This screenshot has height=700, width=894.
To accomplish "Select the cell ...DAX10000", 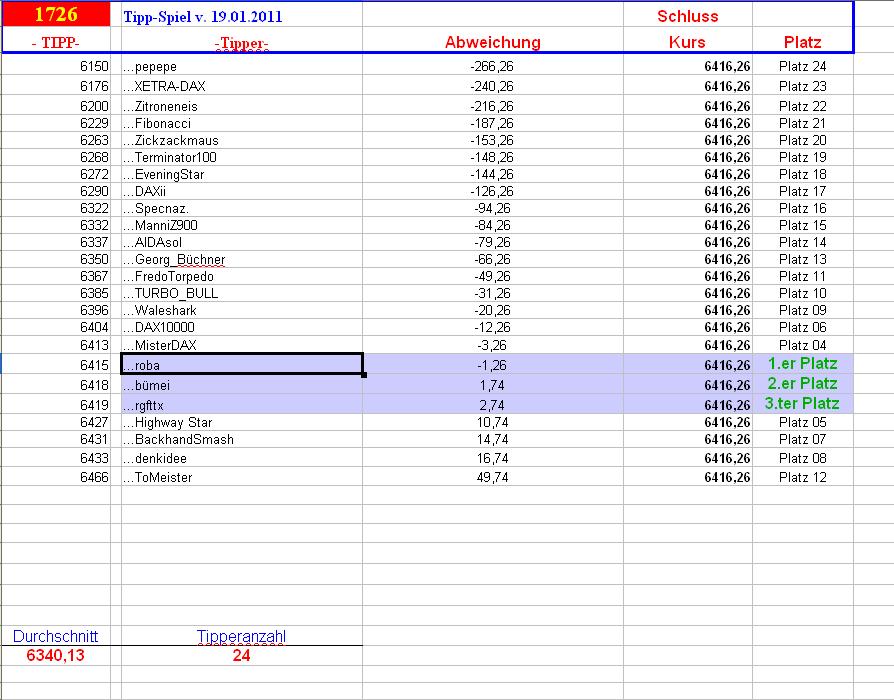I will [242, 328].
